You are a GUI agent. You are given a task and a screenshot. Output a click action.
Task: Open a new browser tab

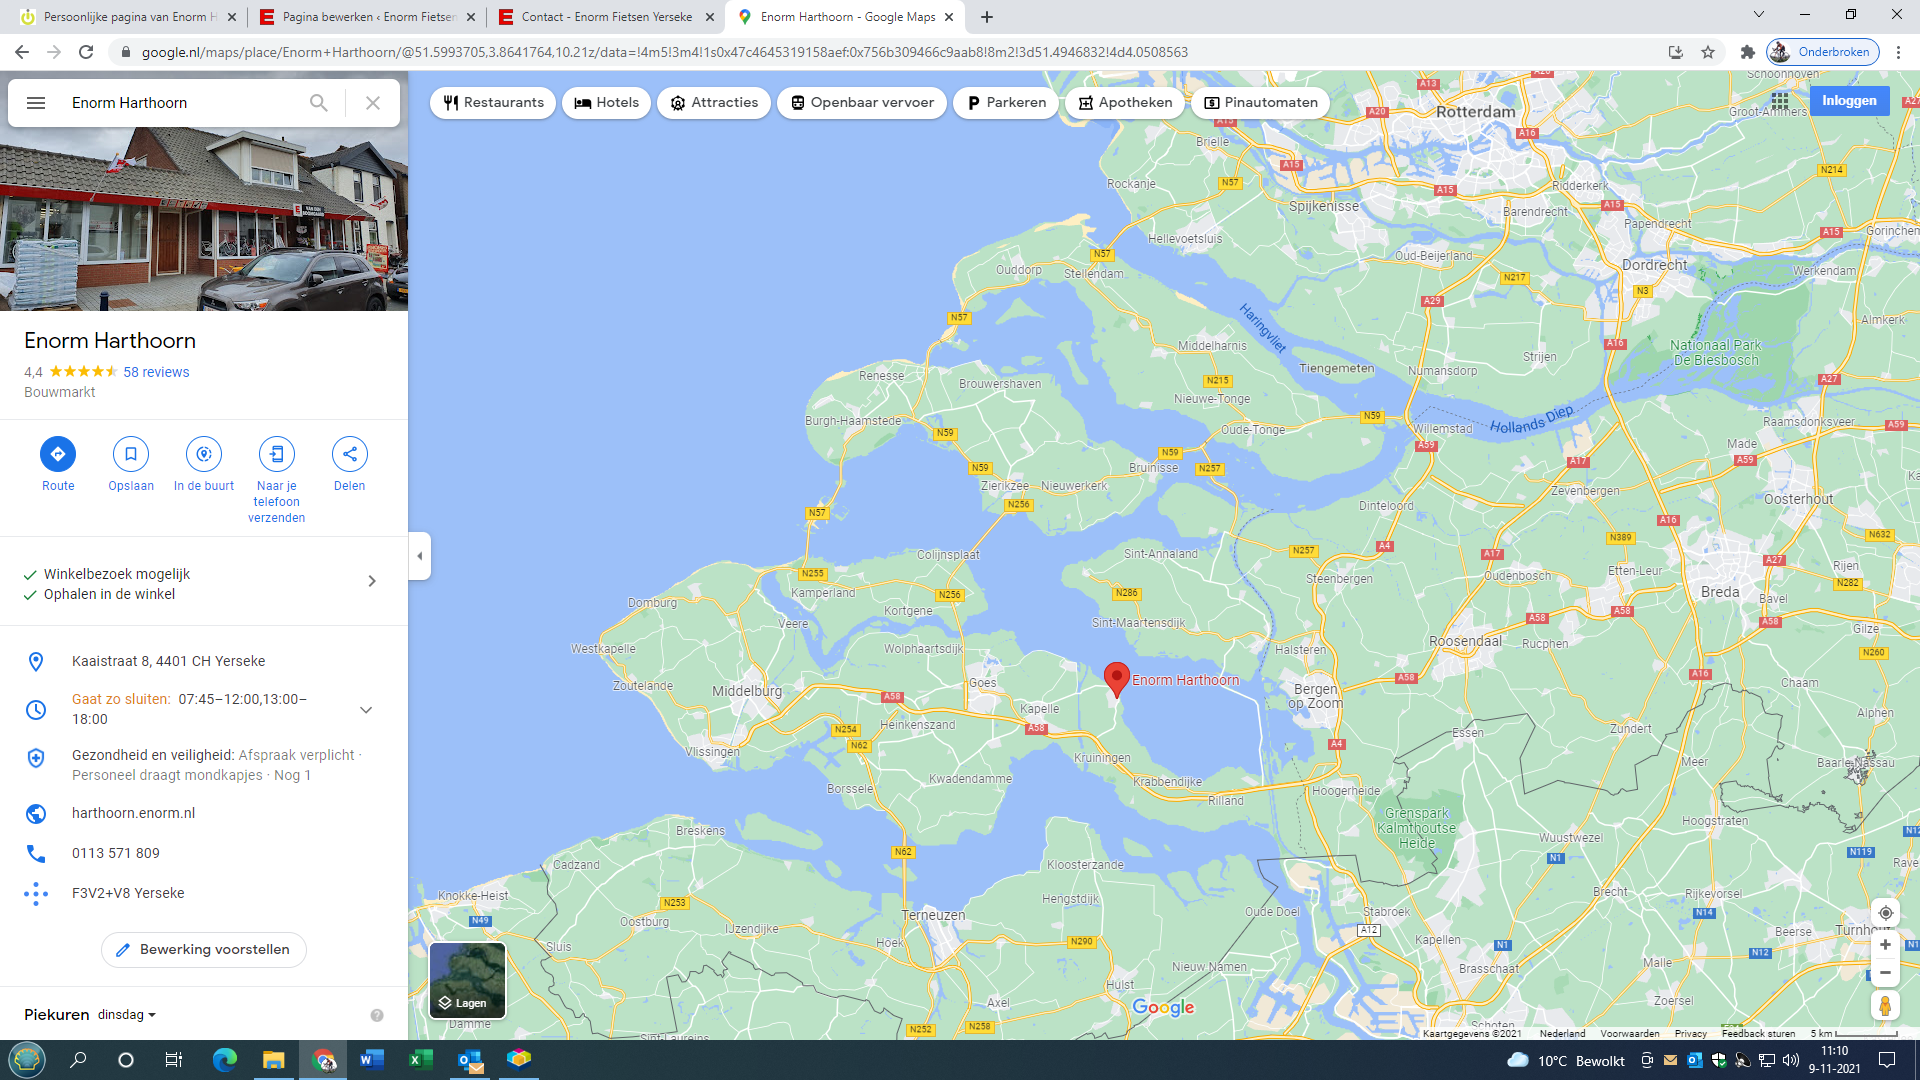click(x=987, y=17)
